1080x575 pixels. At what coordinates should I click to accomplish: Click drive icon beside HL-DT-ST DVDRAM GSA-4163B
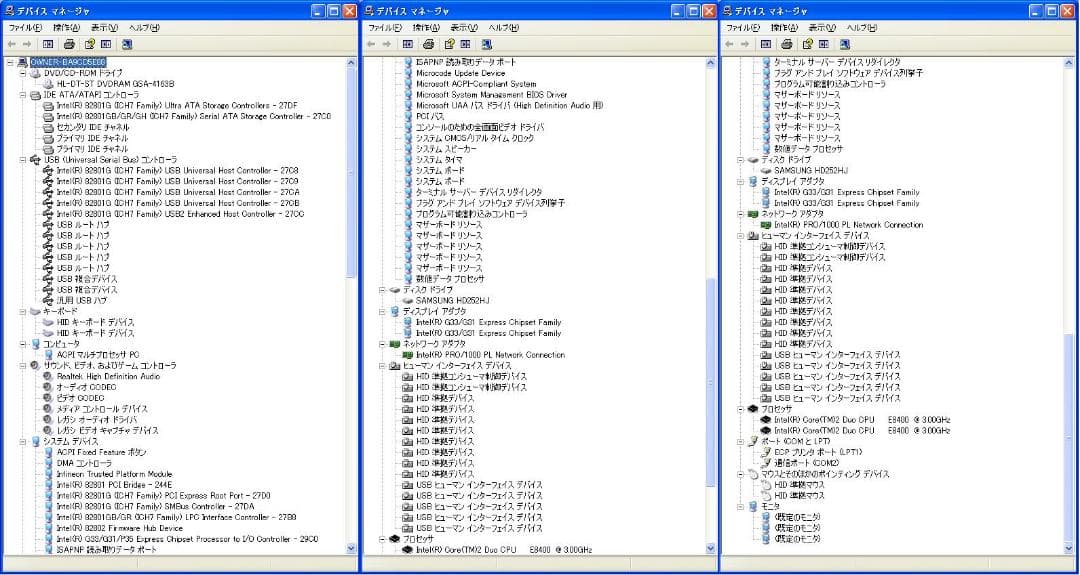(x=48, y=83)
